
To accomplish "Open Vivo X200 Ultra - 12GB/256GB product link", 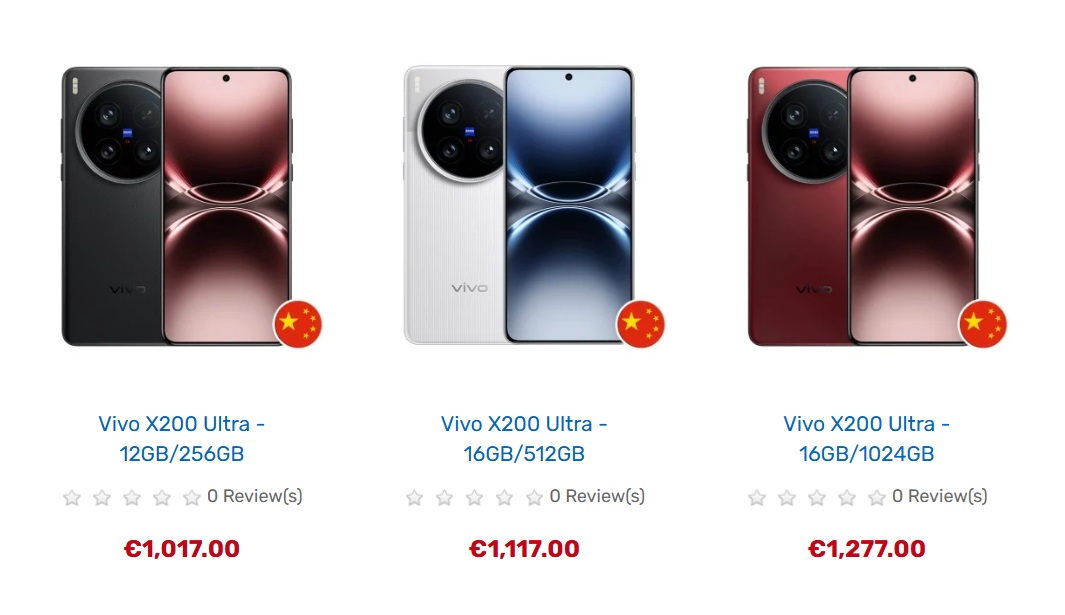I will [x=181, y=438].
